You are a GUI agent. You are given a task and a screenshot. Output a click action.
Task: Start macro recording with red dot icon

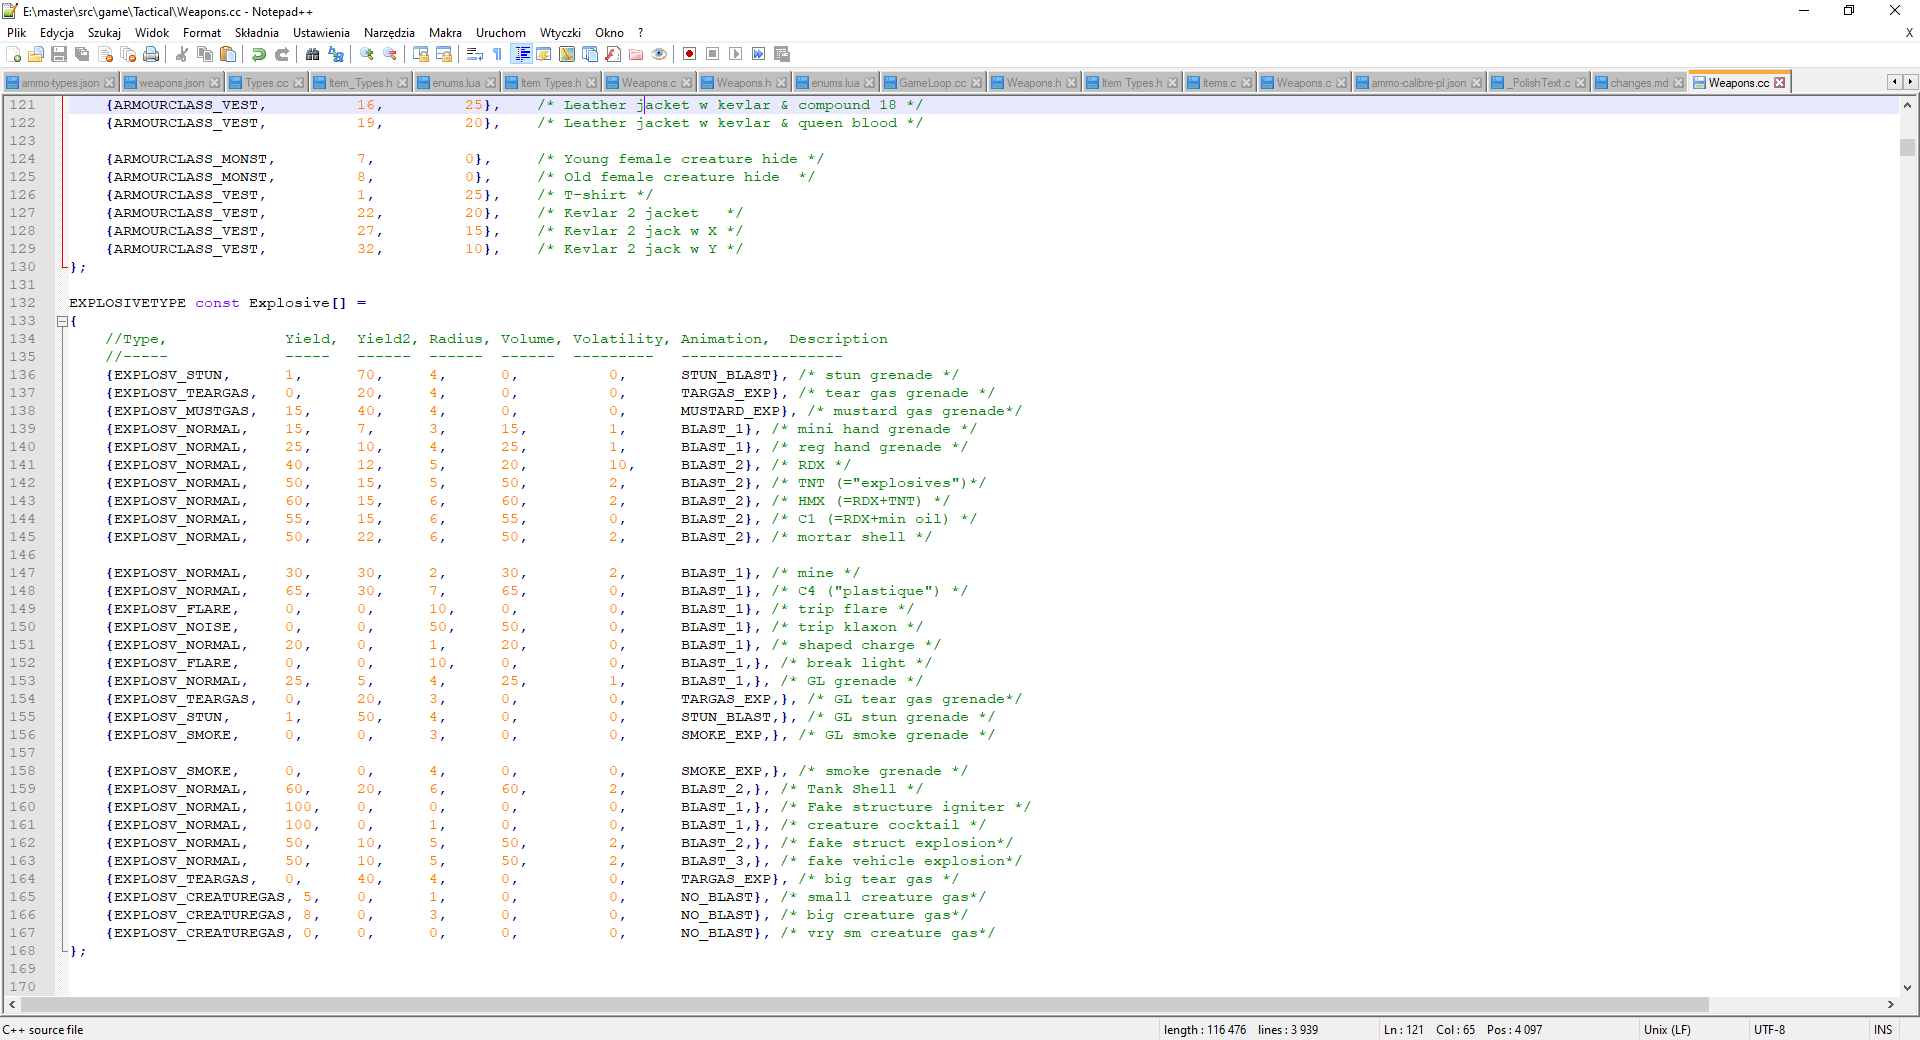[689, 54]
